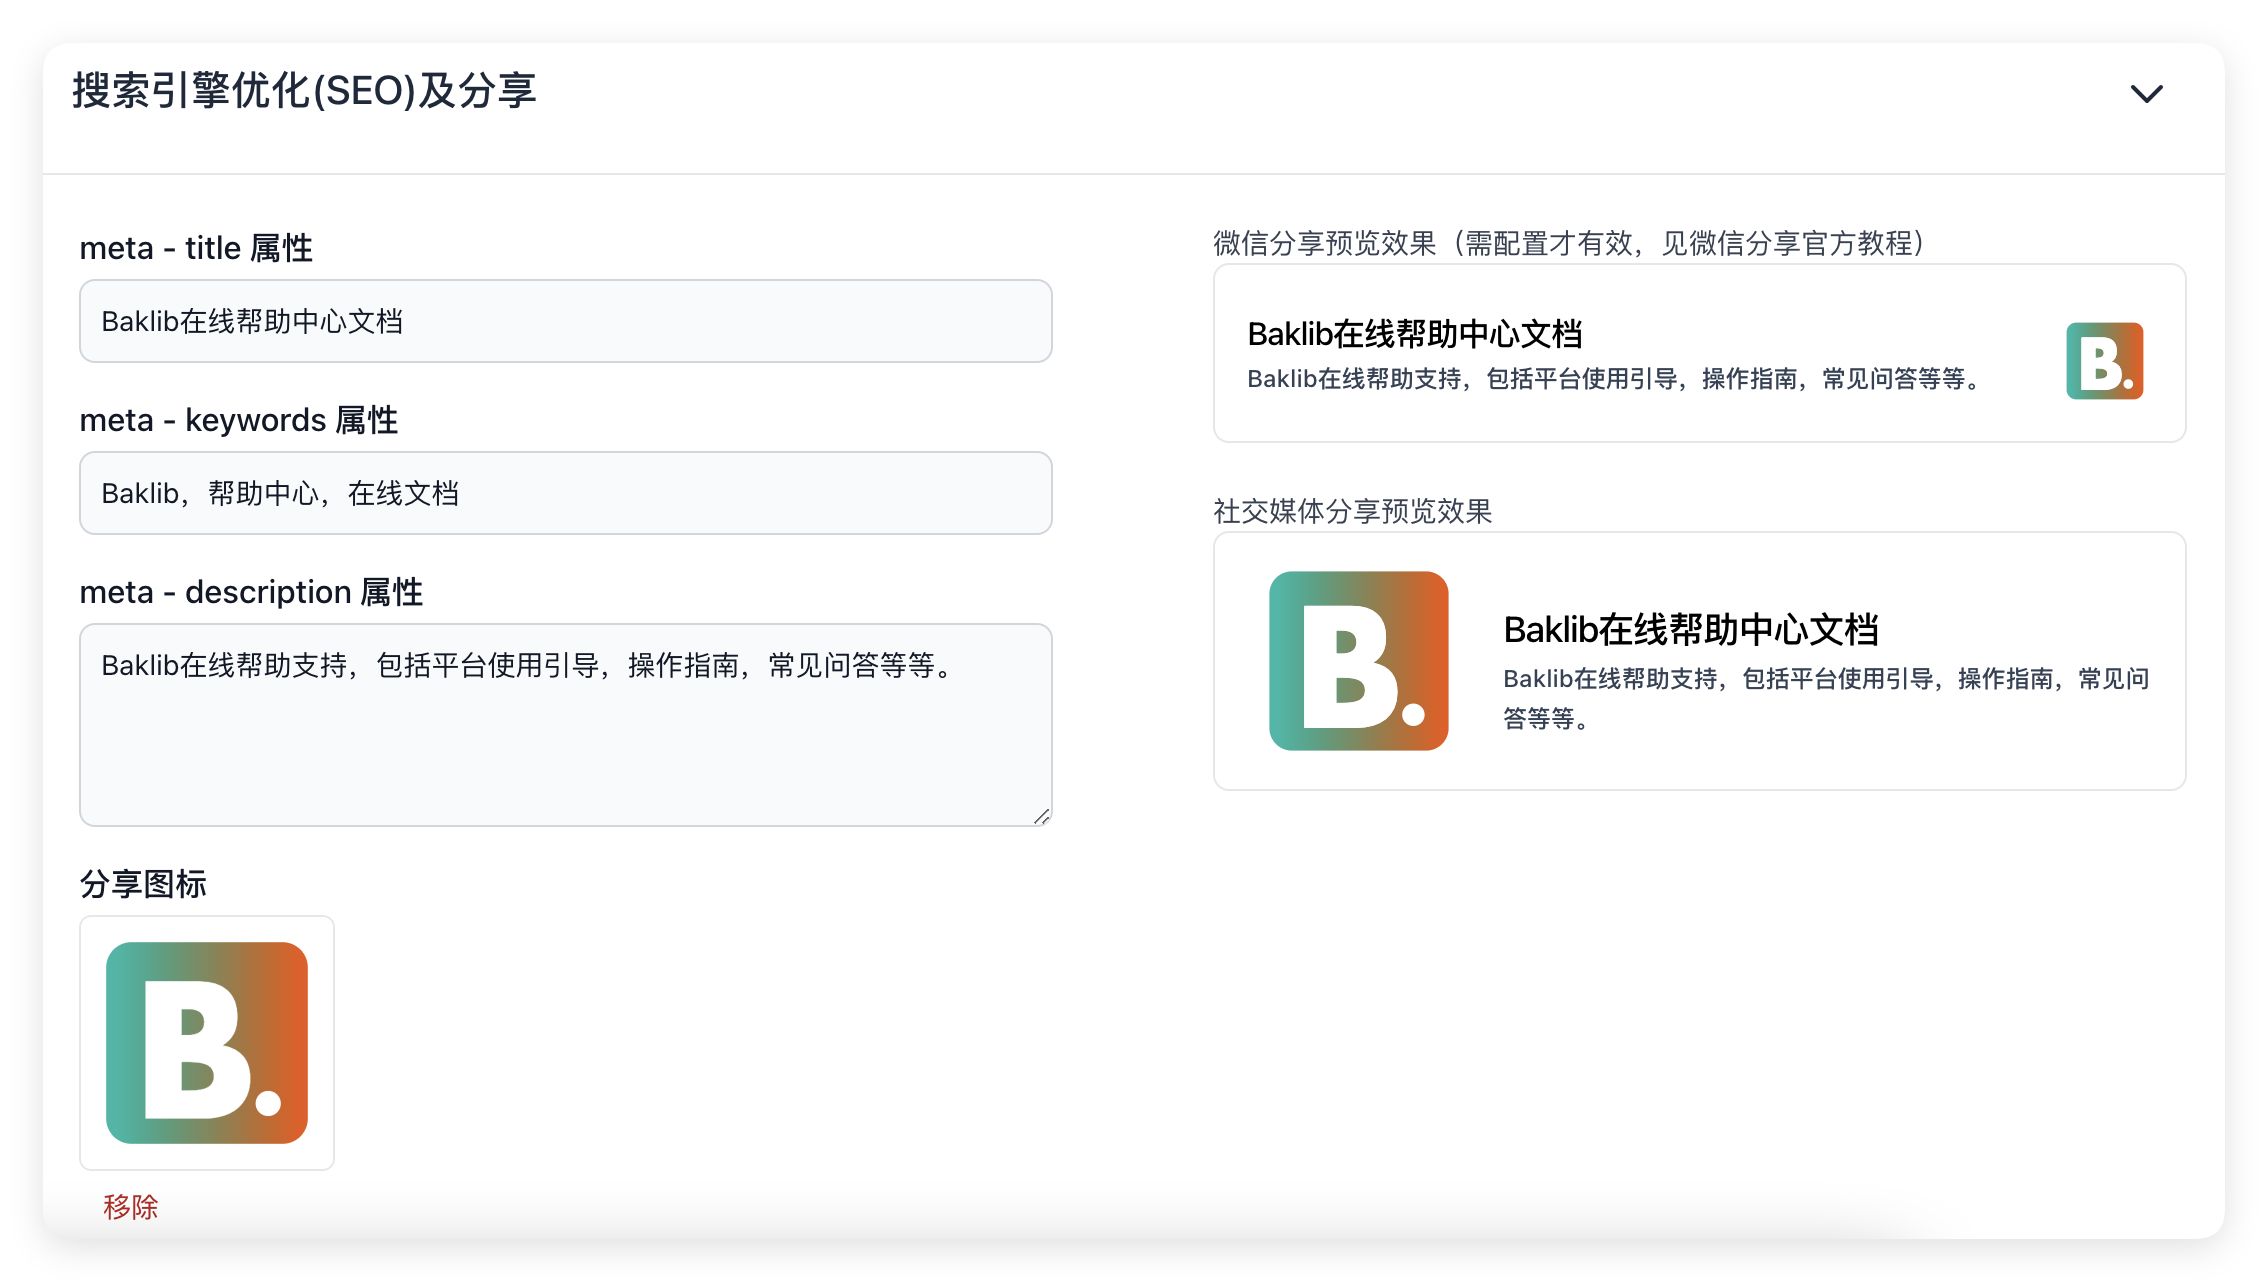Screen dimensions: 2268x1282
Task: Click the meta - keywords 属性 label
Action: tap(238, 420)
